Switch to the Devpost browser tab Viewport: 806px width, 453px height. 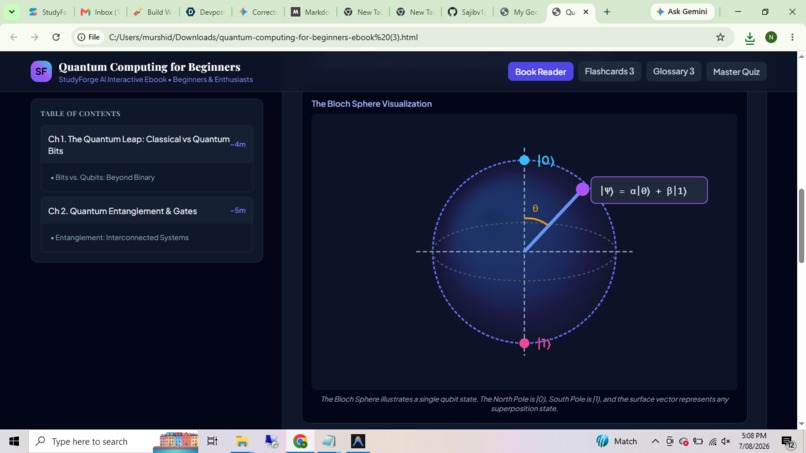[205, 12]
